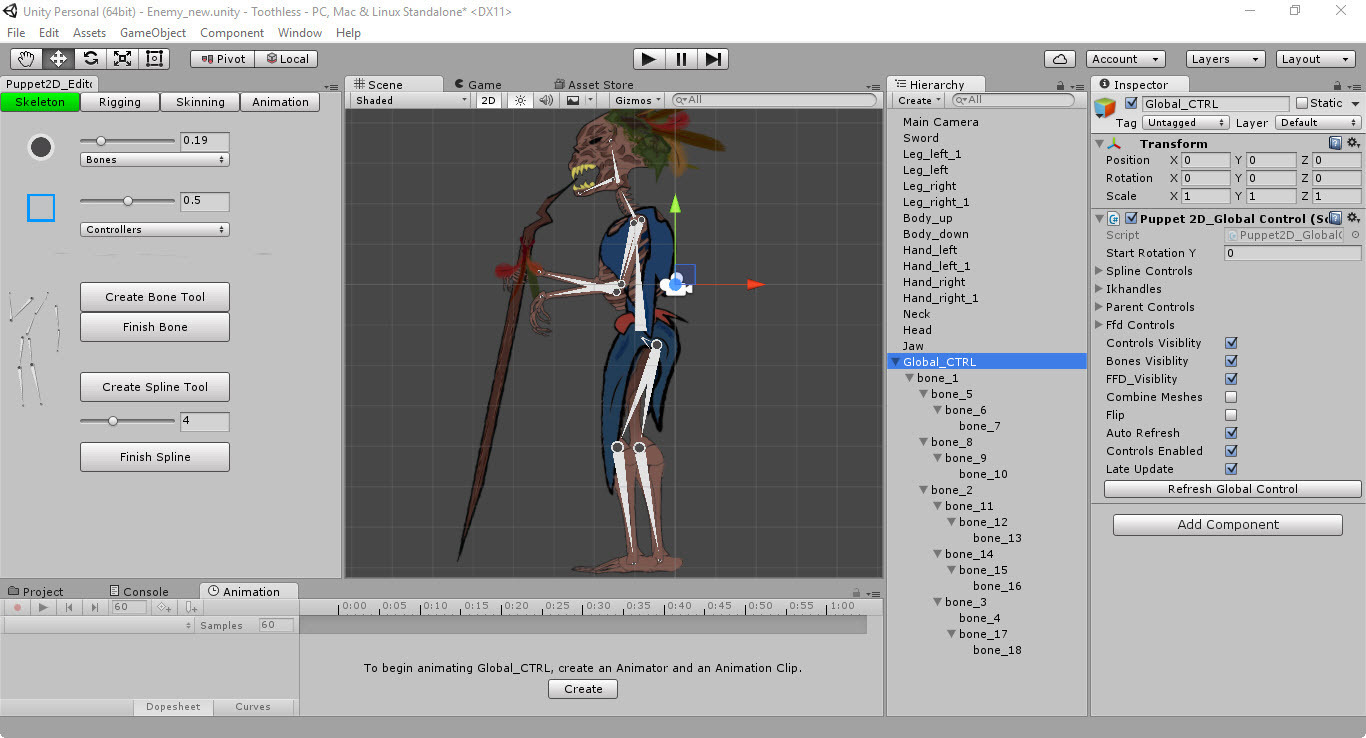1366x738 pixels.
Task: Uncheck Auto Refresh
Action: coord(1231,433)
